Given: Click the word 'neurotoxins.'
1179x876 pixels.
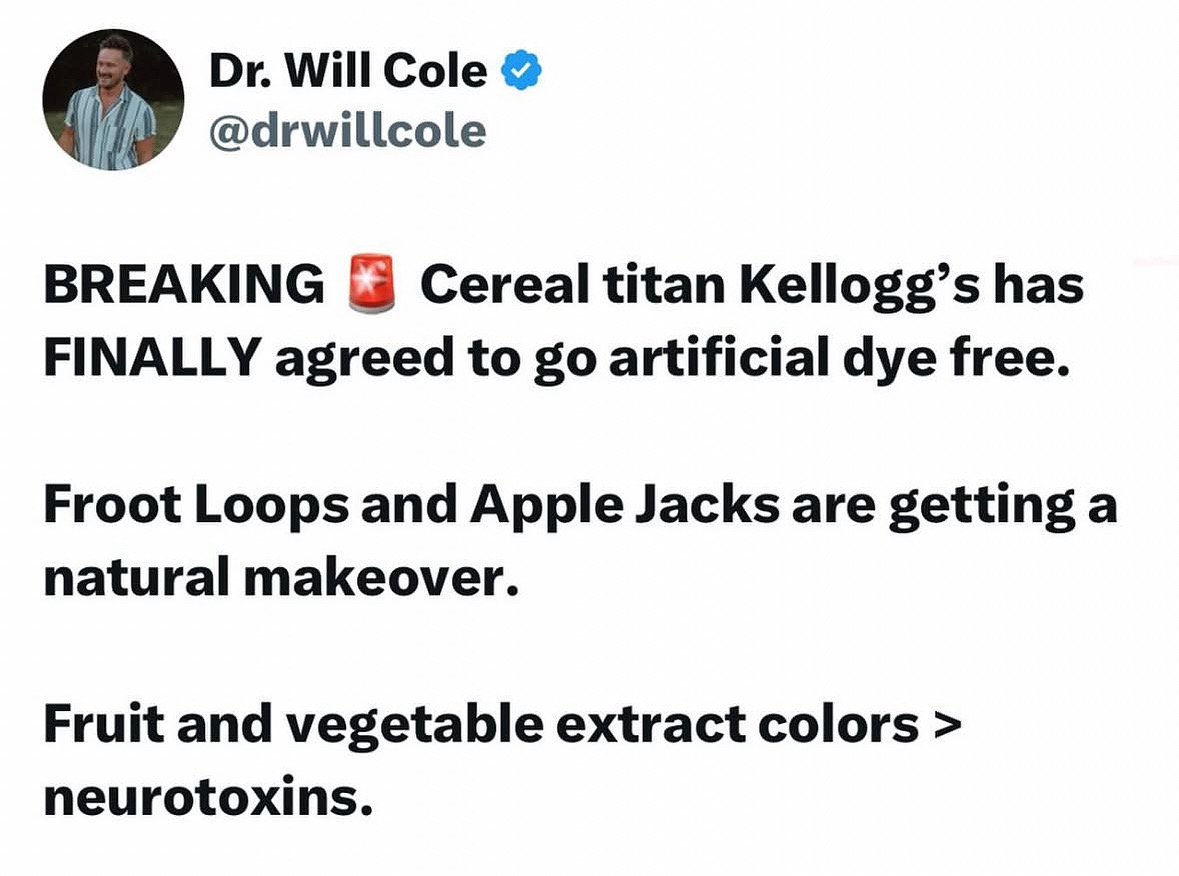Looking at the screenshot, I should click(208, 797).
